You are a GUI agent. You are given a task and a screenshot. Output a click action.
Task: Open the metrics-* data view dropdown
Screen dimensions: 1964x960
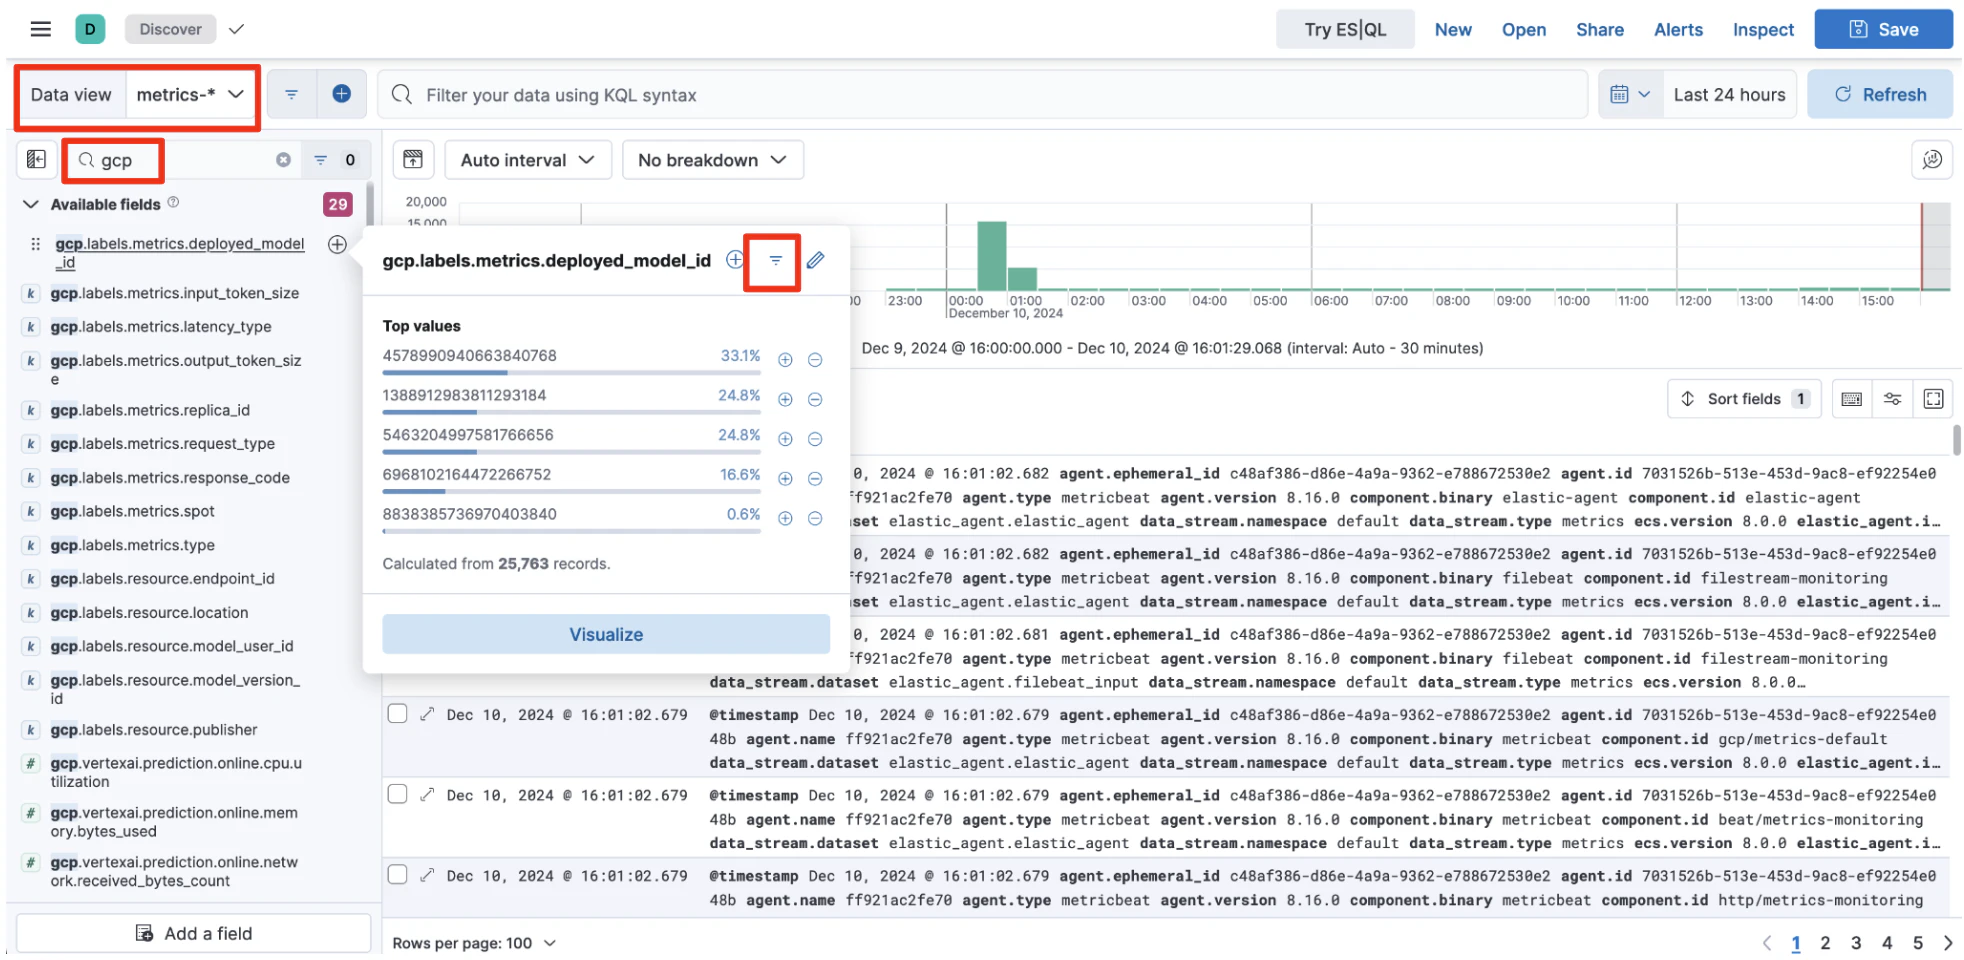pos(190,95)
